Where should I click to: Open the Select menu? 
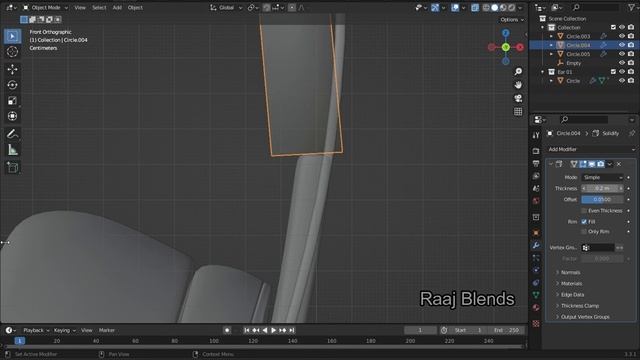[99, 7]
